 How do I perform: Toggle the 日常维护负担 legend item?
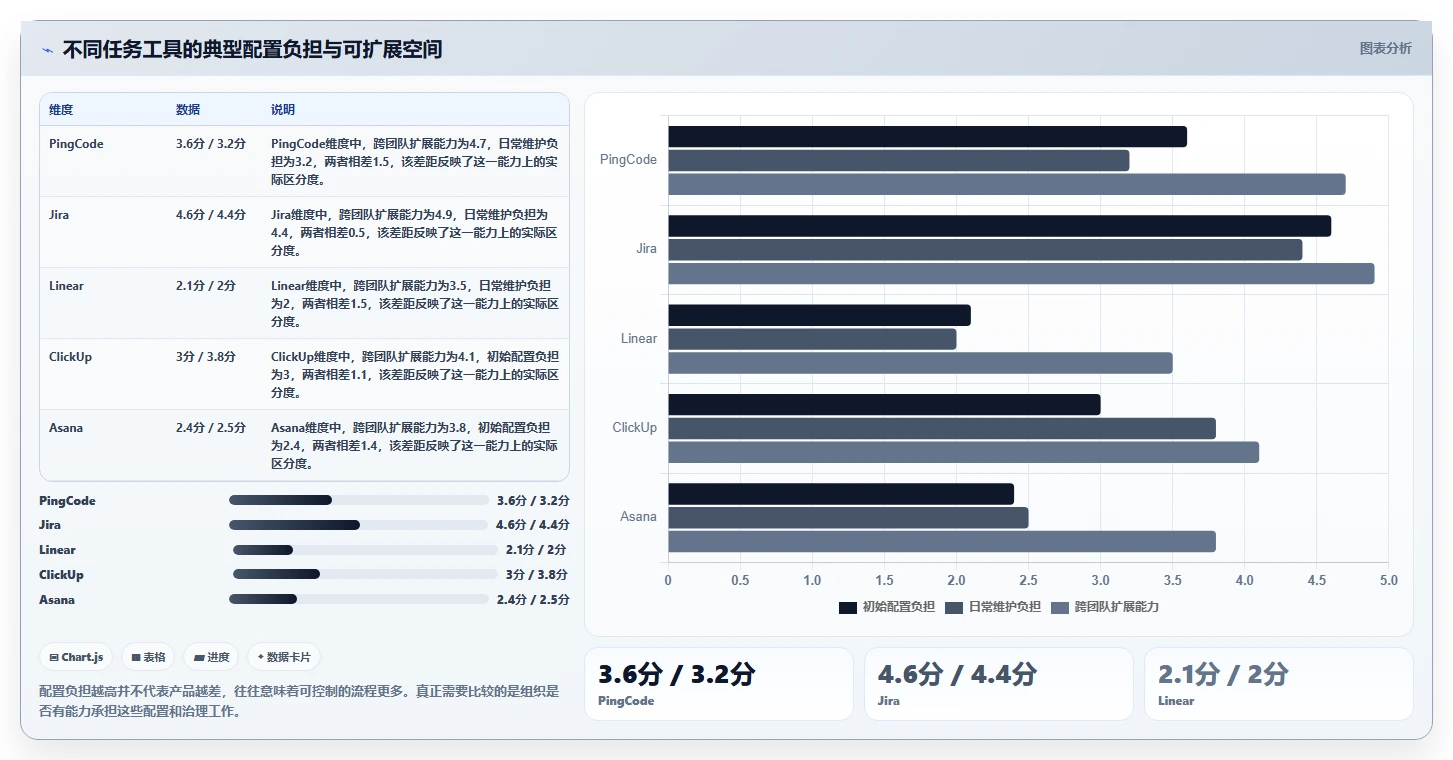point(992,607)
